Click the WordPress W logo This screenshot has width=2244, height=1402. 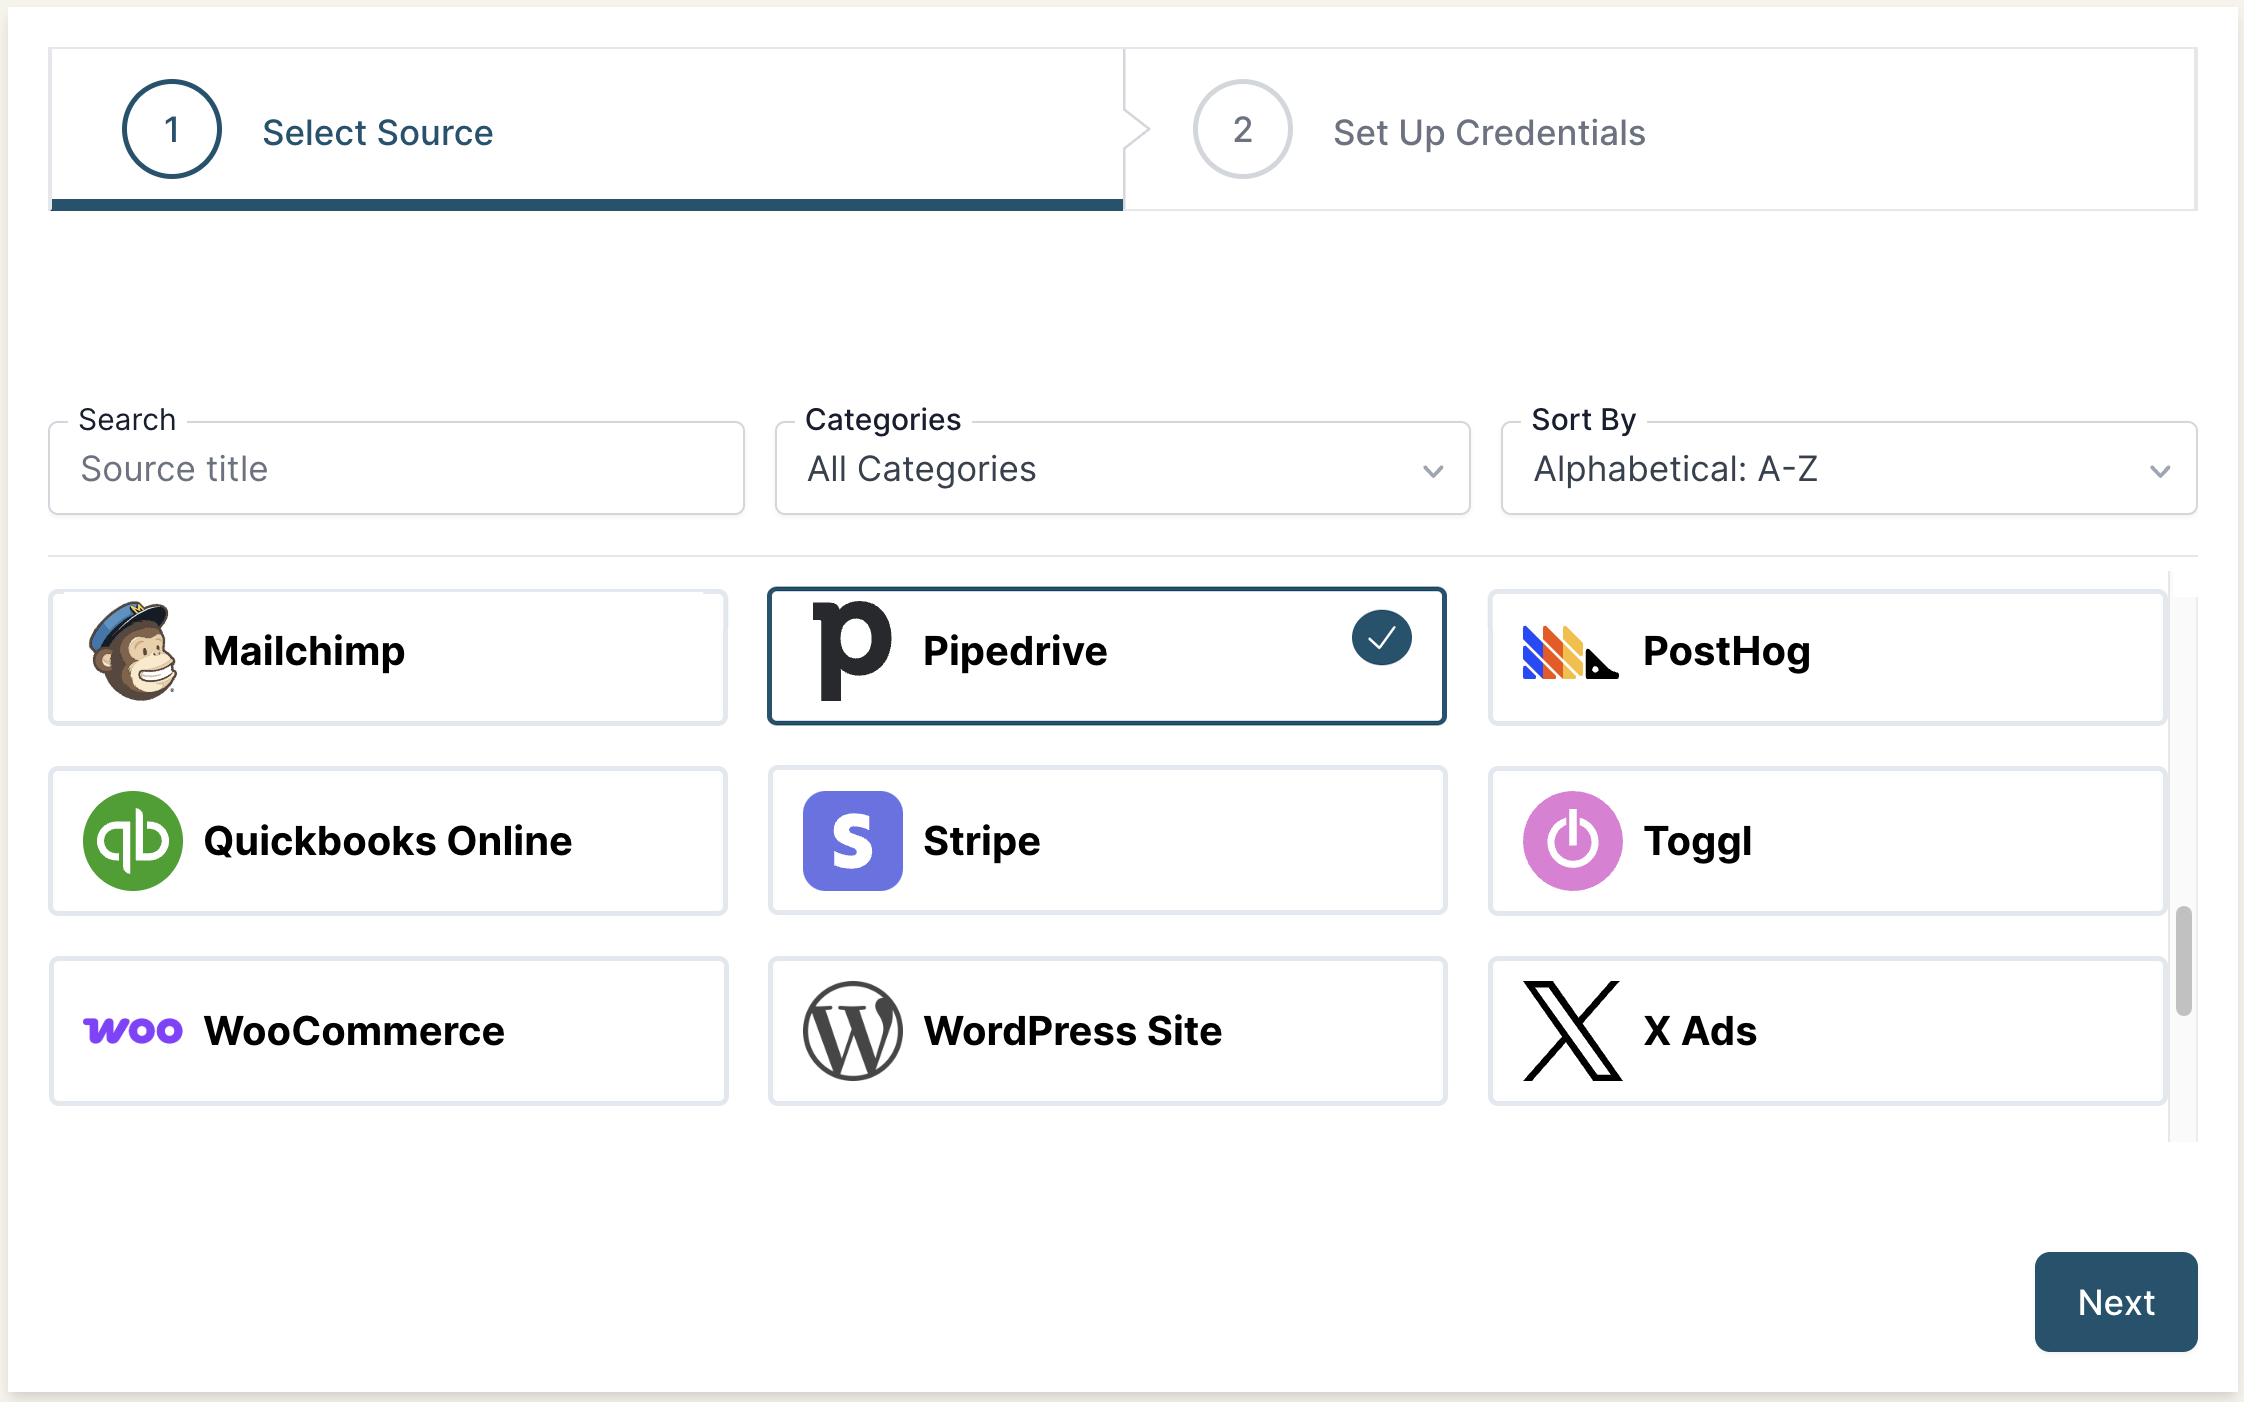pos(852,1031)
